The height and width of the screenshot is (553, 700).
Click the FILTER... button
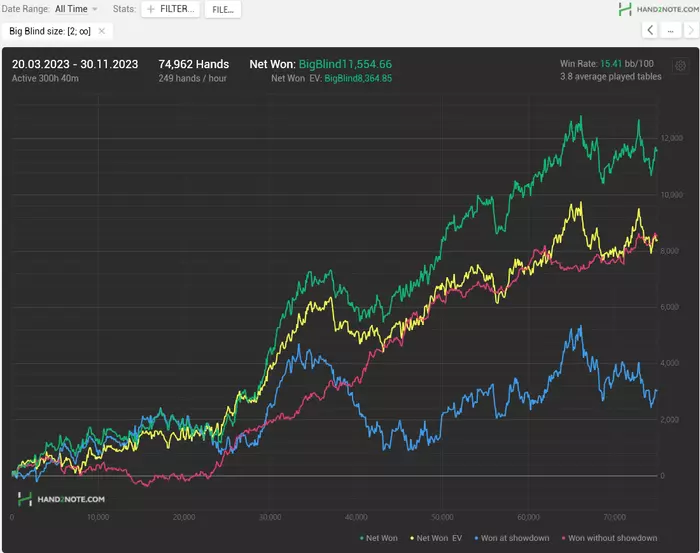[x=171, y=9]
